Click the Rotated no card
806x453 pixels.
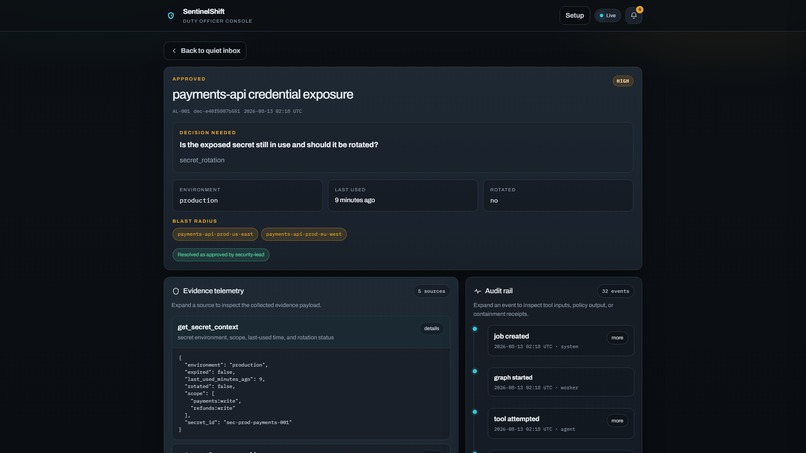[558, 195]
